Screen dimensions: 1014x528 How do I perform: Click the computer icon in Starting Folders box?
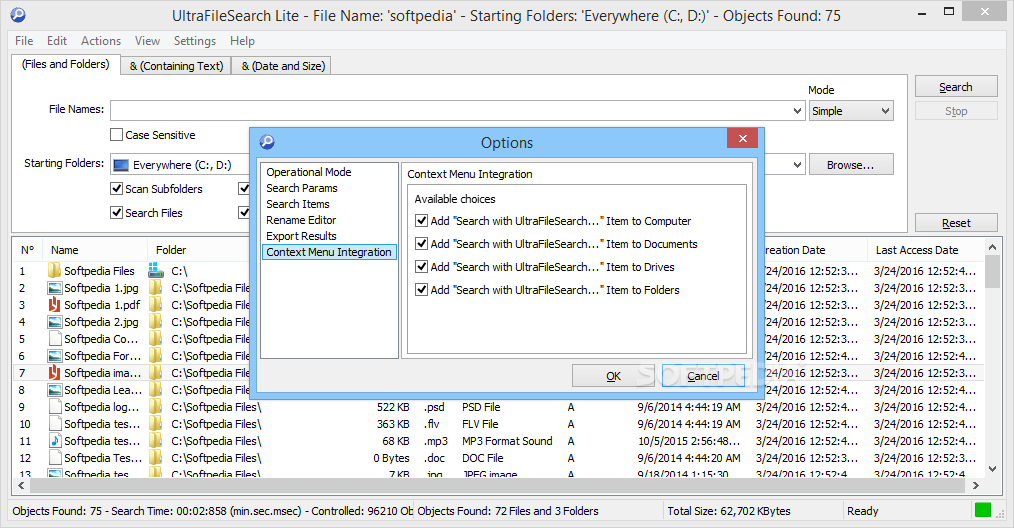pos(121,165)
